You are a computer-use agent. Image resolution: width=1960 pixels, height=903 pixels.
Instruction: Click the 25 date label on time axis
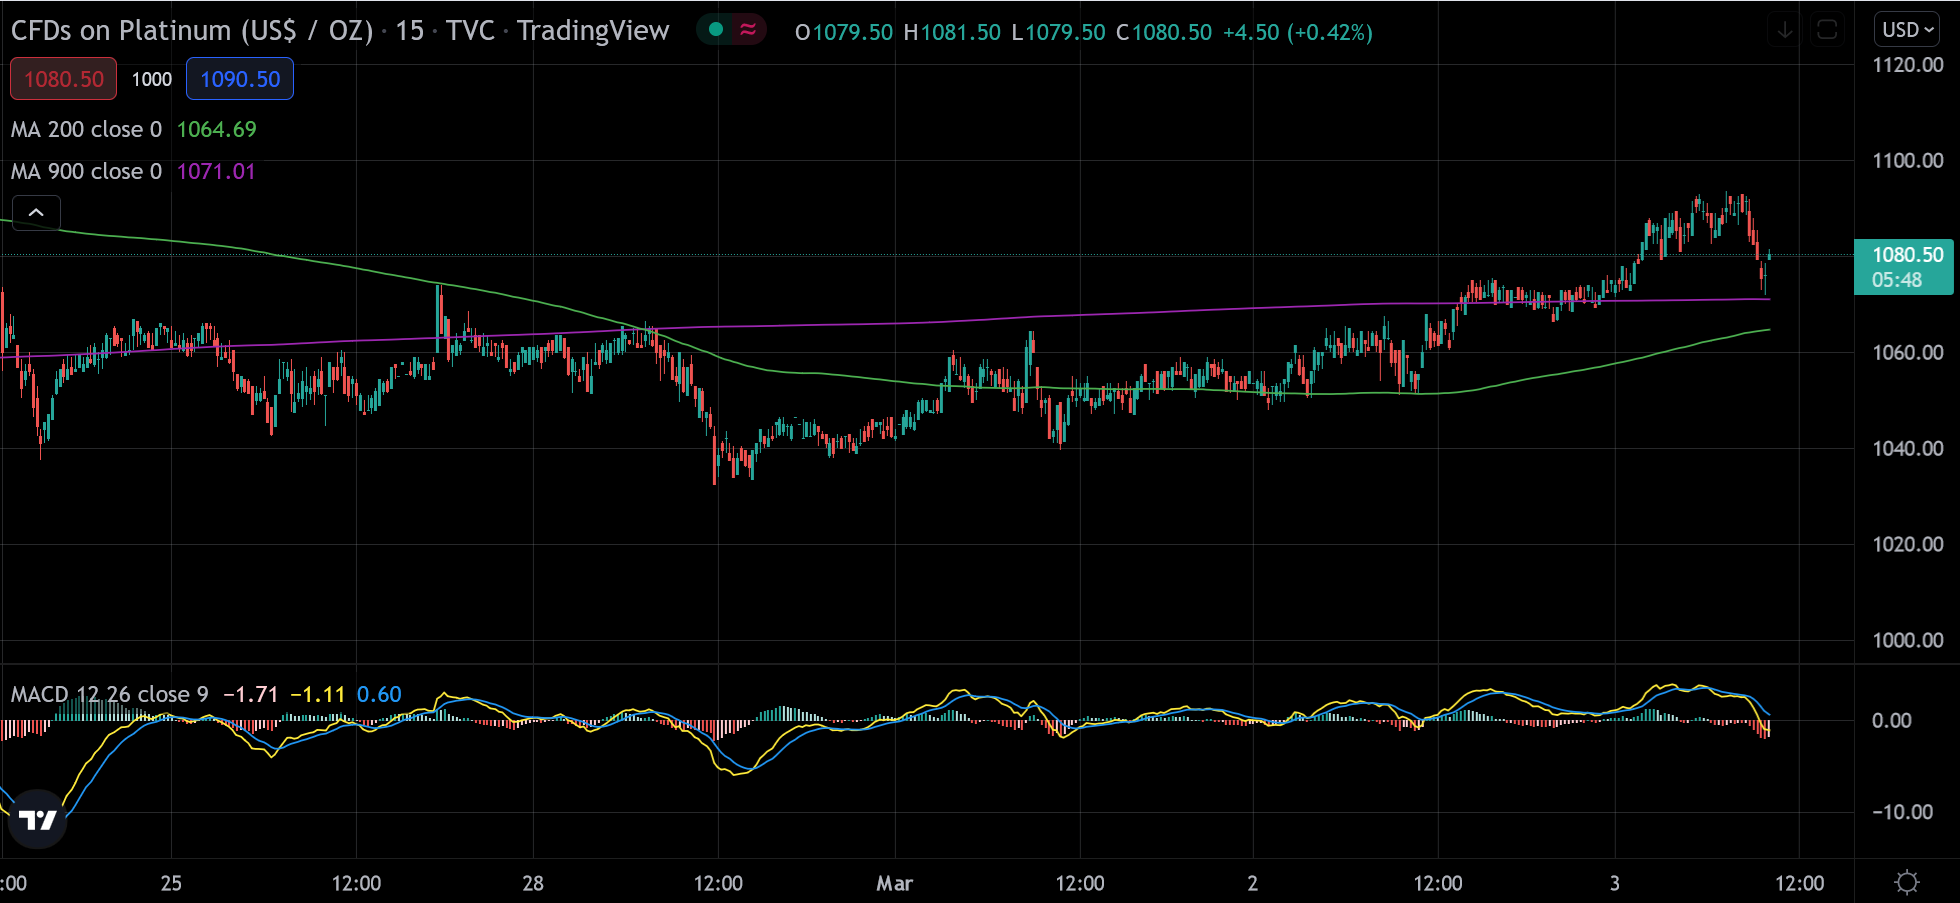pyautogui.click(x=171, y=883)
